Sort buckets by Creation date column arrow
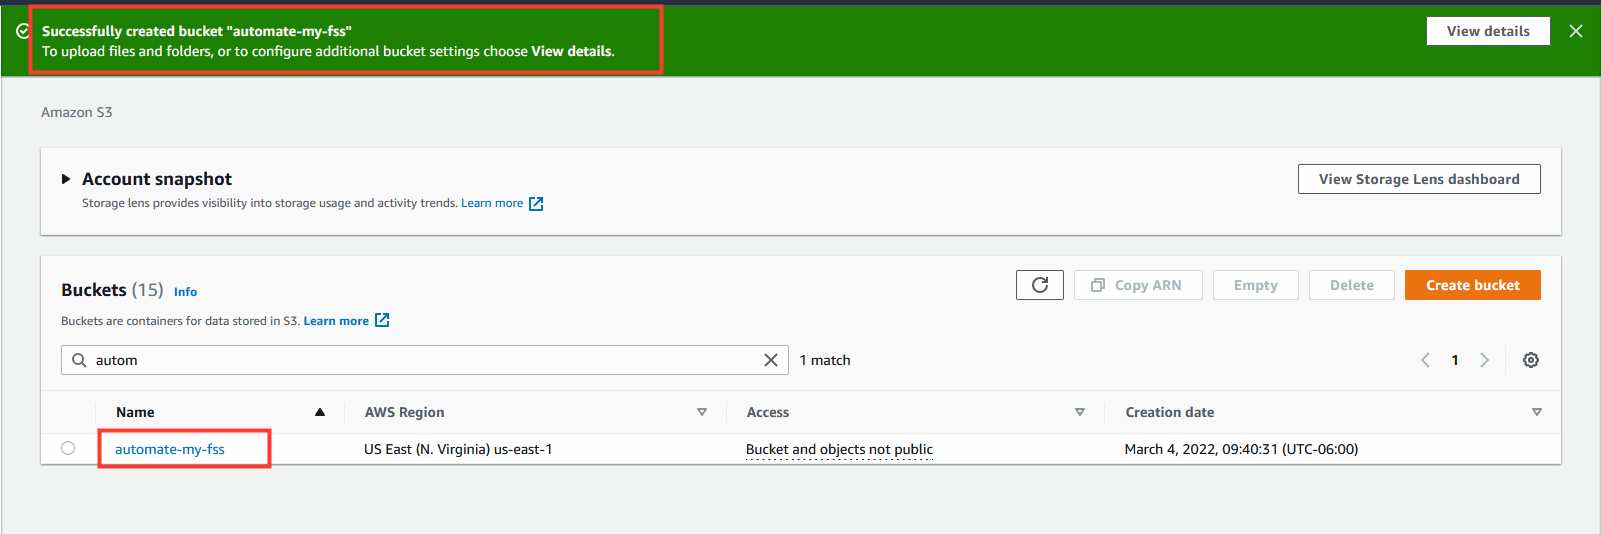The image size is (1601, 534). coord(1537,412)
